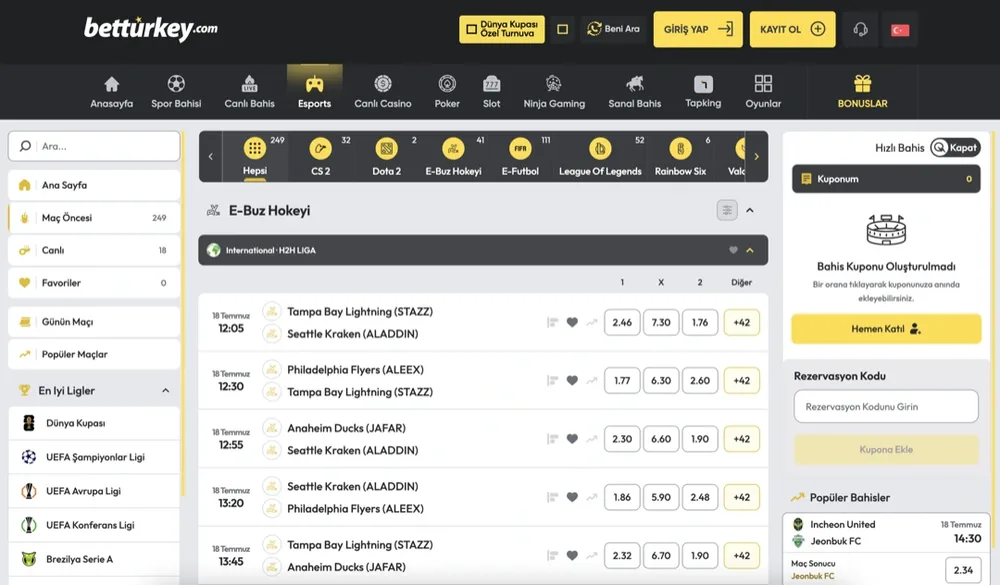Screen dimensions: 1000x585
Task: Toggle Hızlı Bahis Kapat switch
Action: click(955, 147)
